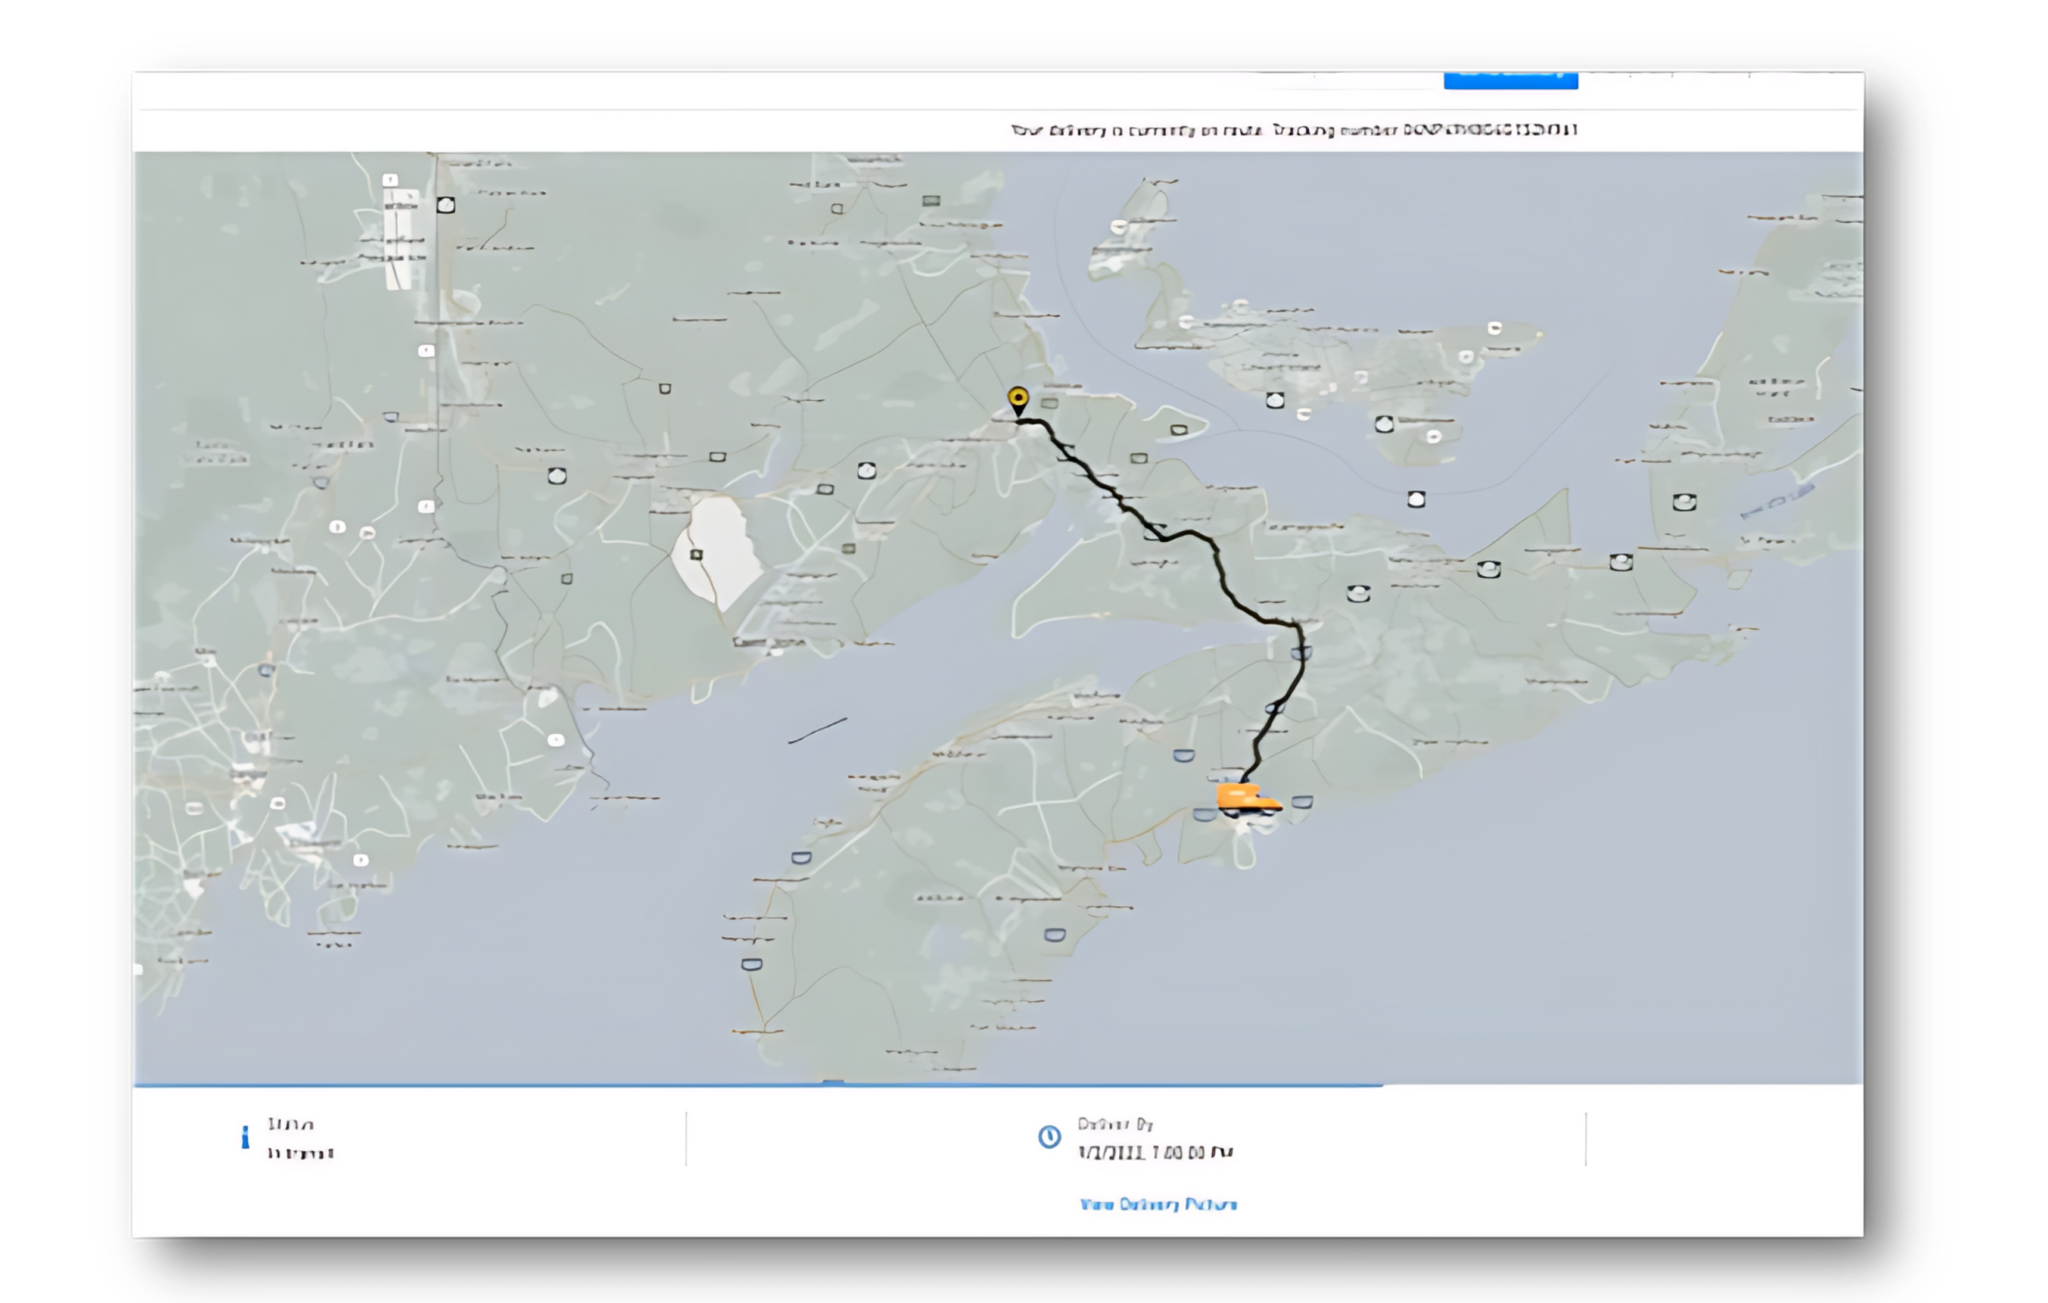Click the tracking number text
Screen dimensions: 2048x1303
[x=1490, y=130]
